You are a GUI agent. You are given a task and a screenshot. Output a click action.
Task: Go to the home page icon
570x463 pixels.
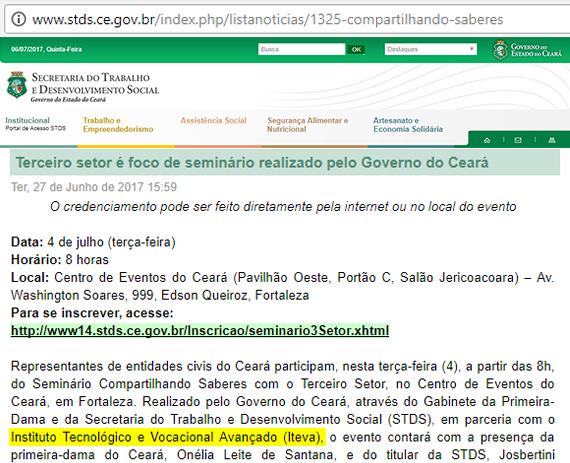click(487, 140)
